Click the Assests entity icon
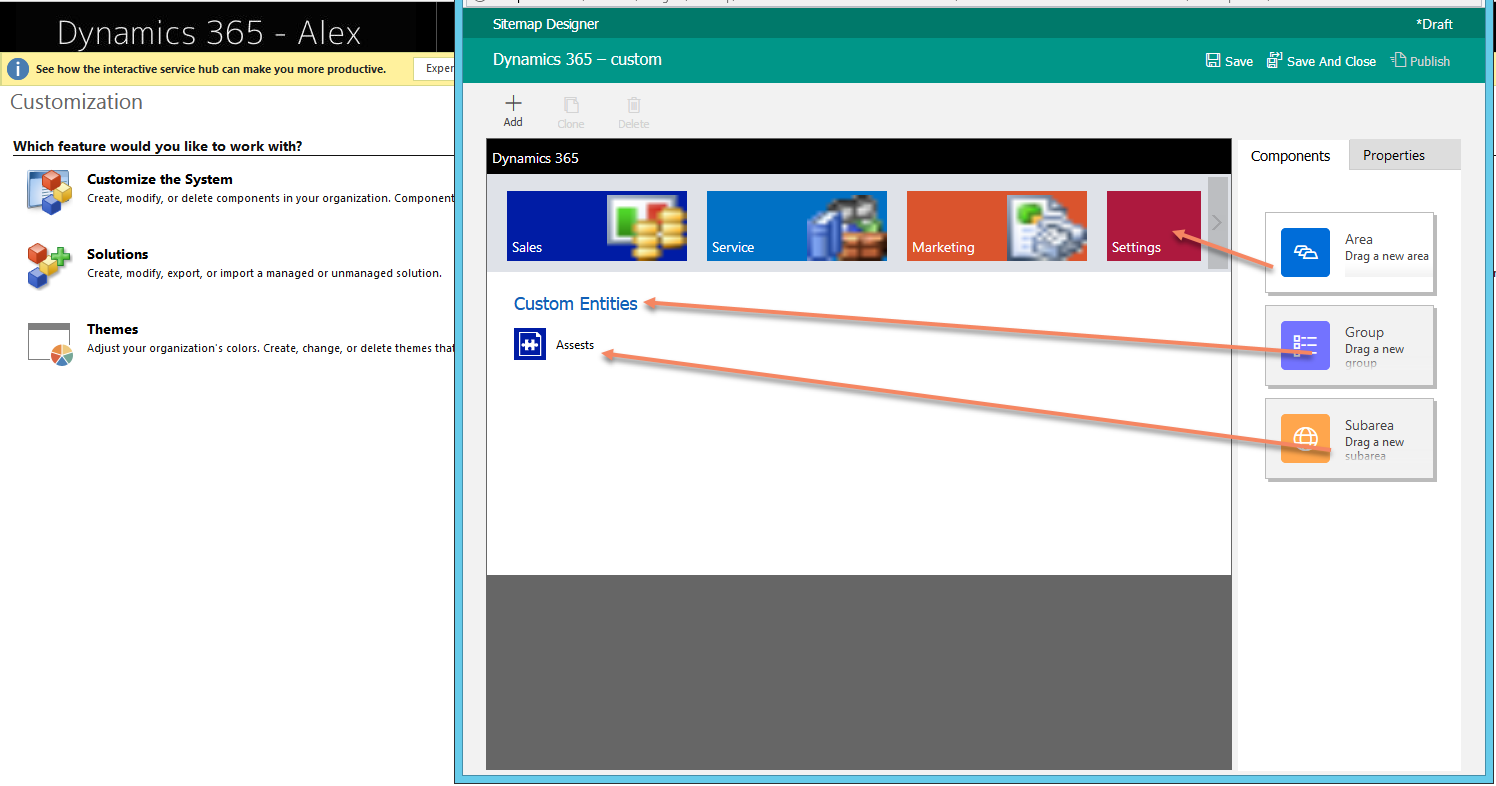Viewport: 1496px width, 786px height. (x=530, y=344)
